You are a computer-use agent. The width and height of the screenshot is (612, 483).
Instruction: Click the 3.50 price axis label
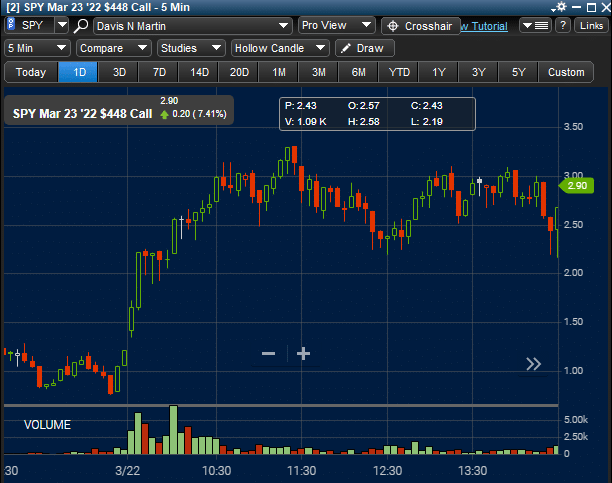pos(573,127)
